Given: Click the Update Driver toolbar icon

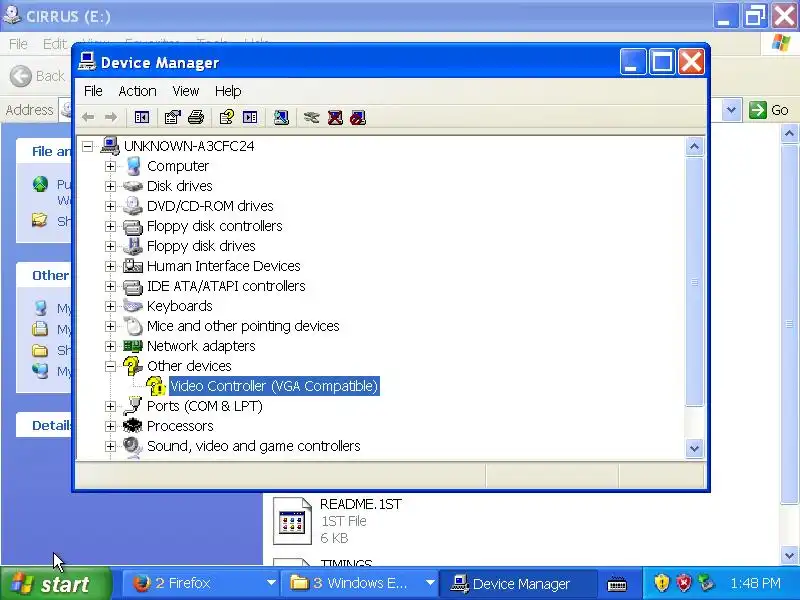Looking at the screenshot, I should click(x=312, y=118).
